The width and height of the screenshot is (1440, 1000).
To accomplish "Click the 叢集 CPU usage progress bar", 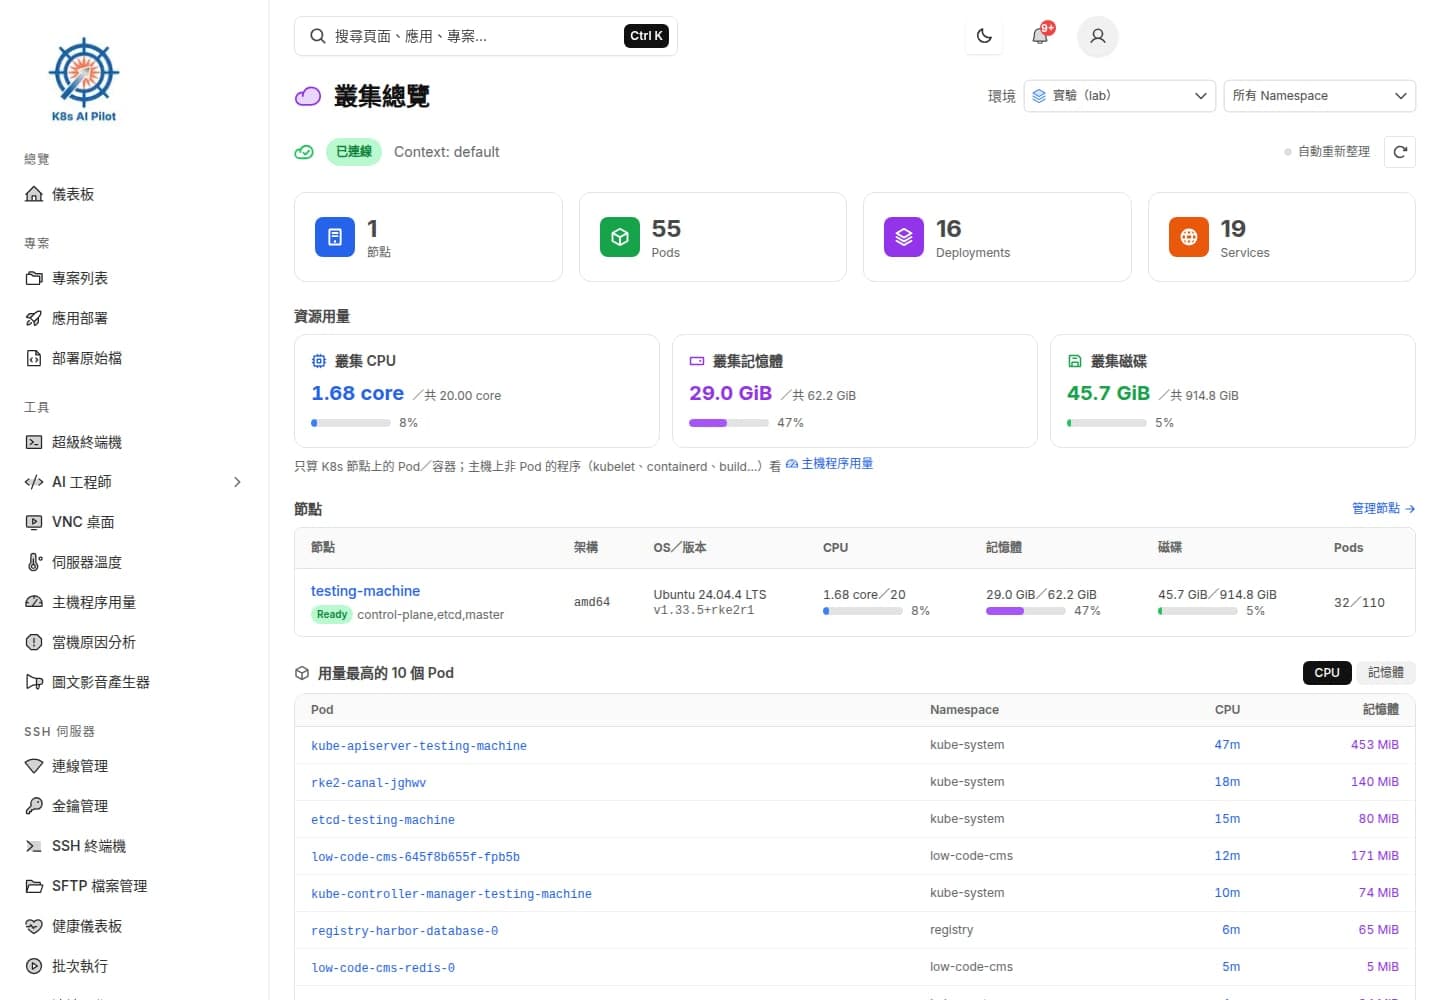I will click(x=351, y=423).
